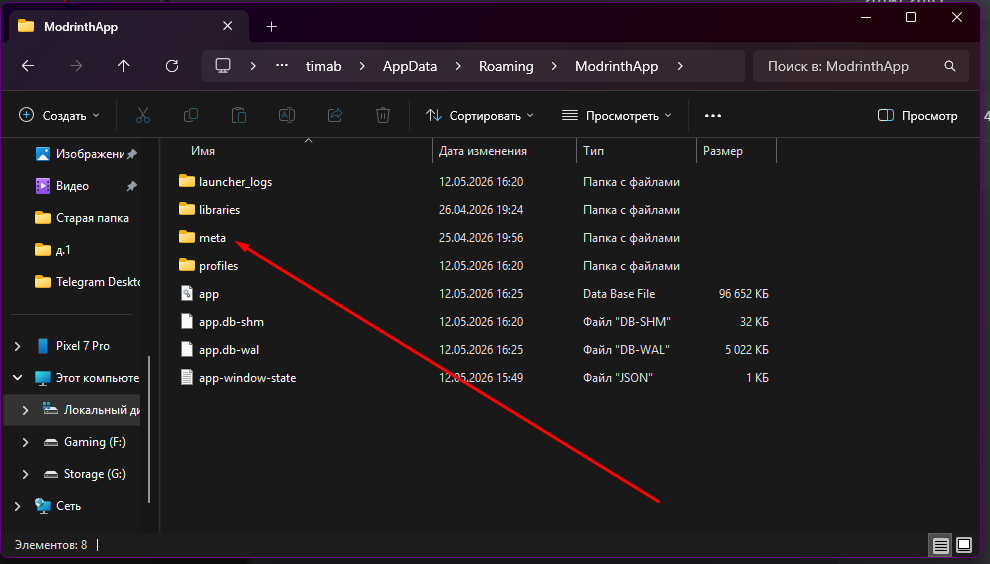Open the Сортировать dropdown
This screenshot has height=564, width=990.
[x=480, y=116]
